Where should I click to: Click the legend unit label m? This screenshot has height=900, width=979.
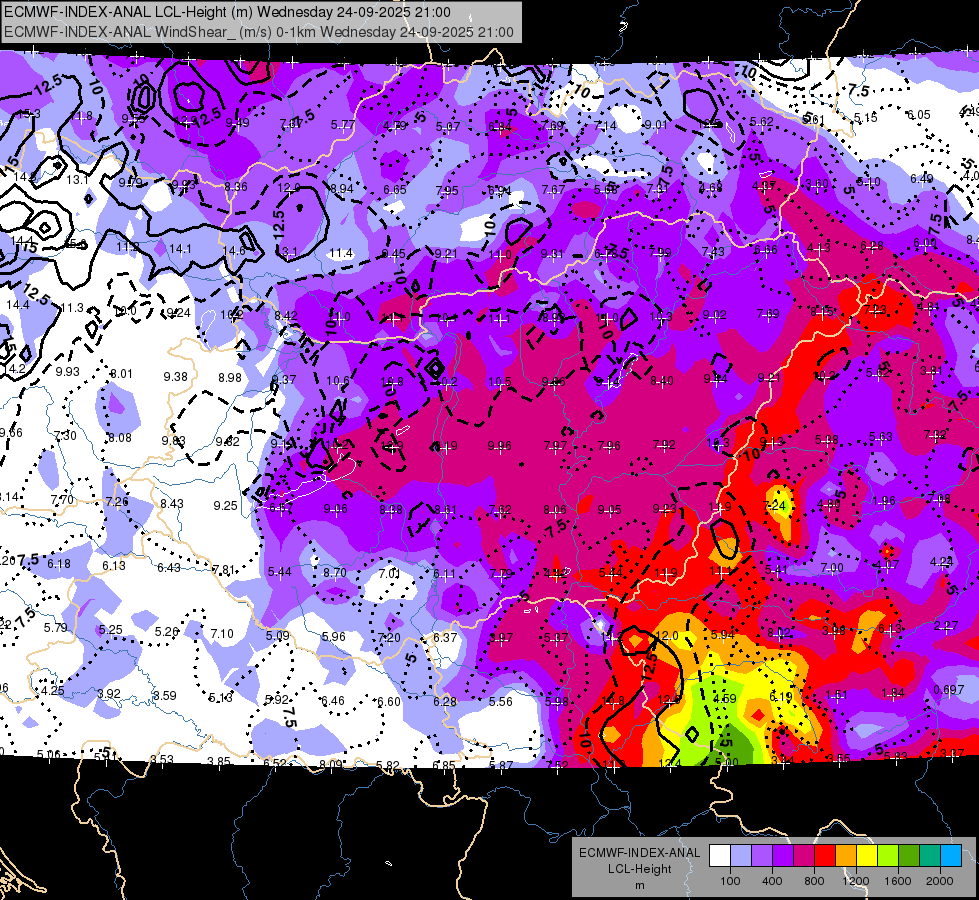point(639,885)
